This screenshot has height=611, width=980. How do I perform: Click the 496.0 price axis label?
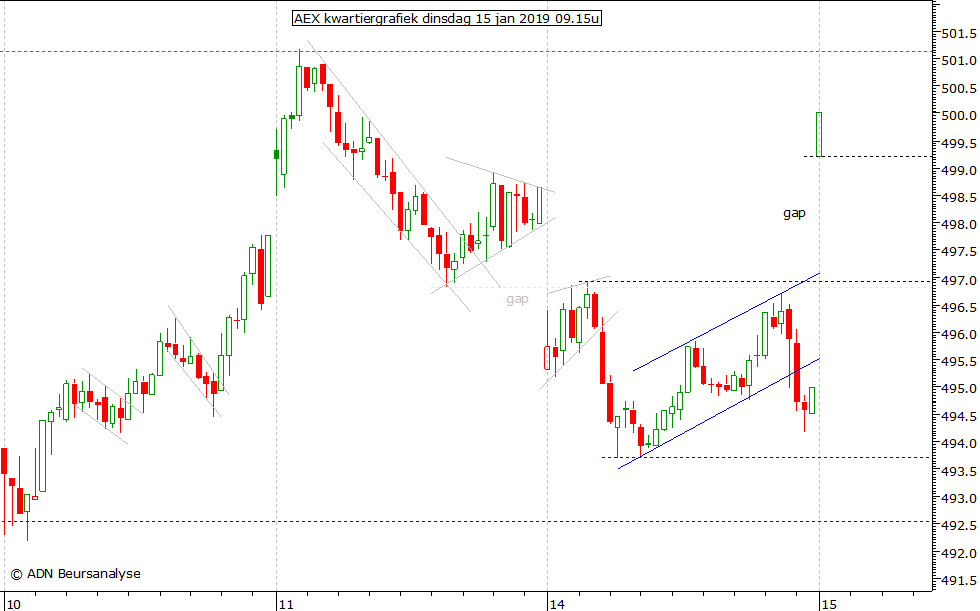[959, 334]
